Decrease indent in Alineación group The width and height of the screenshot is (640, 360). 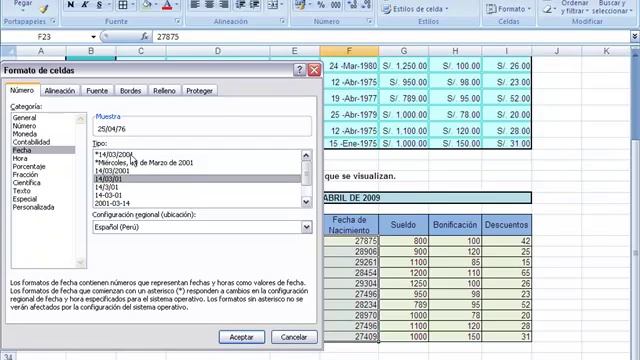240,4
